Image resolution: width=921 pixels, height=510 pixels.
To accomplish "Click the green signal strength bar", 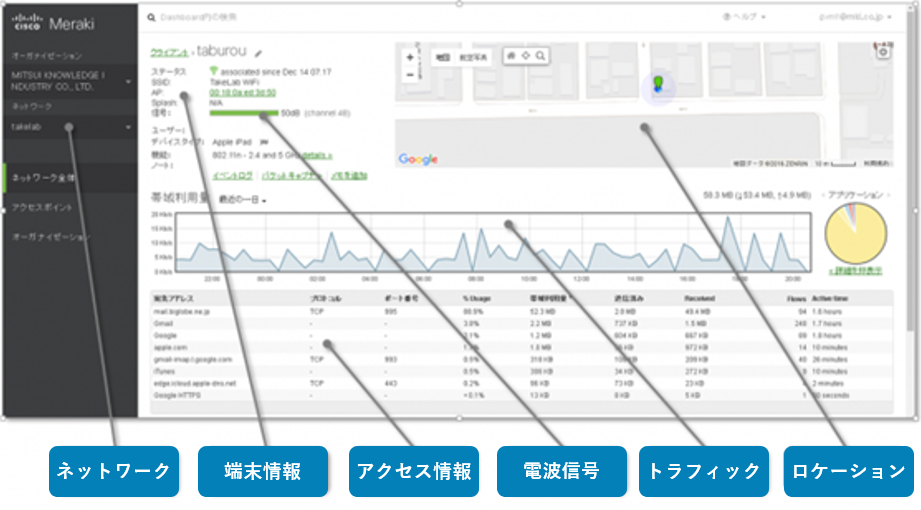I will tap(244, 113).
